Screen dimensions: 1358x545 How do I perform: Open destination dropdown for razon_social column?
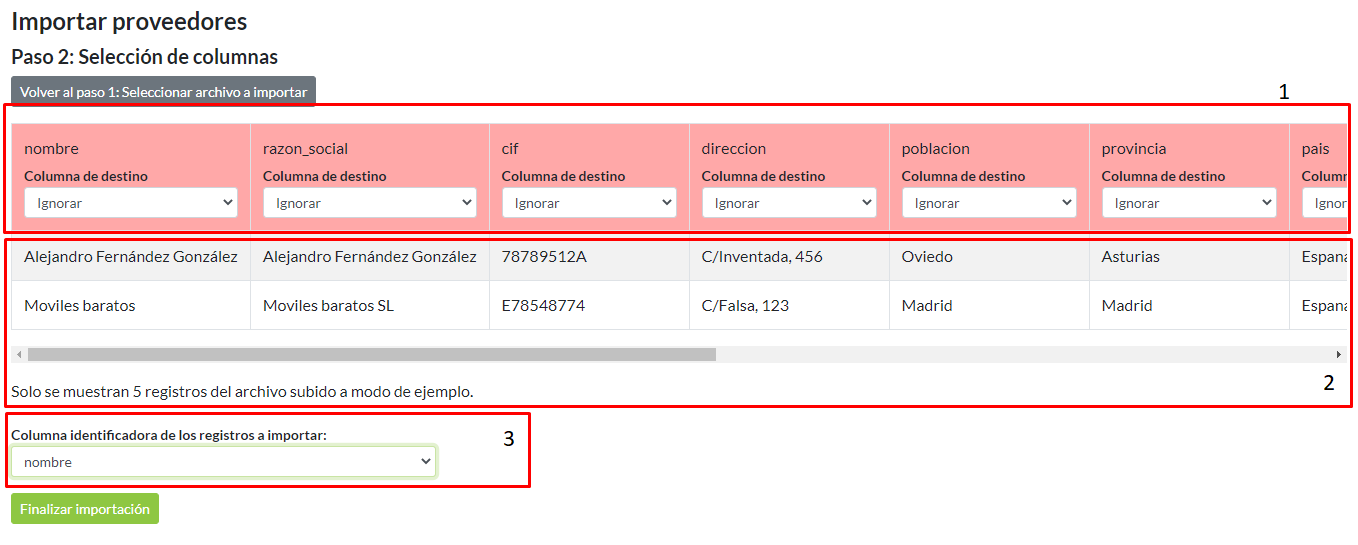point(369,203)
